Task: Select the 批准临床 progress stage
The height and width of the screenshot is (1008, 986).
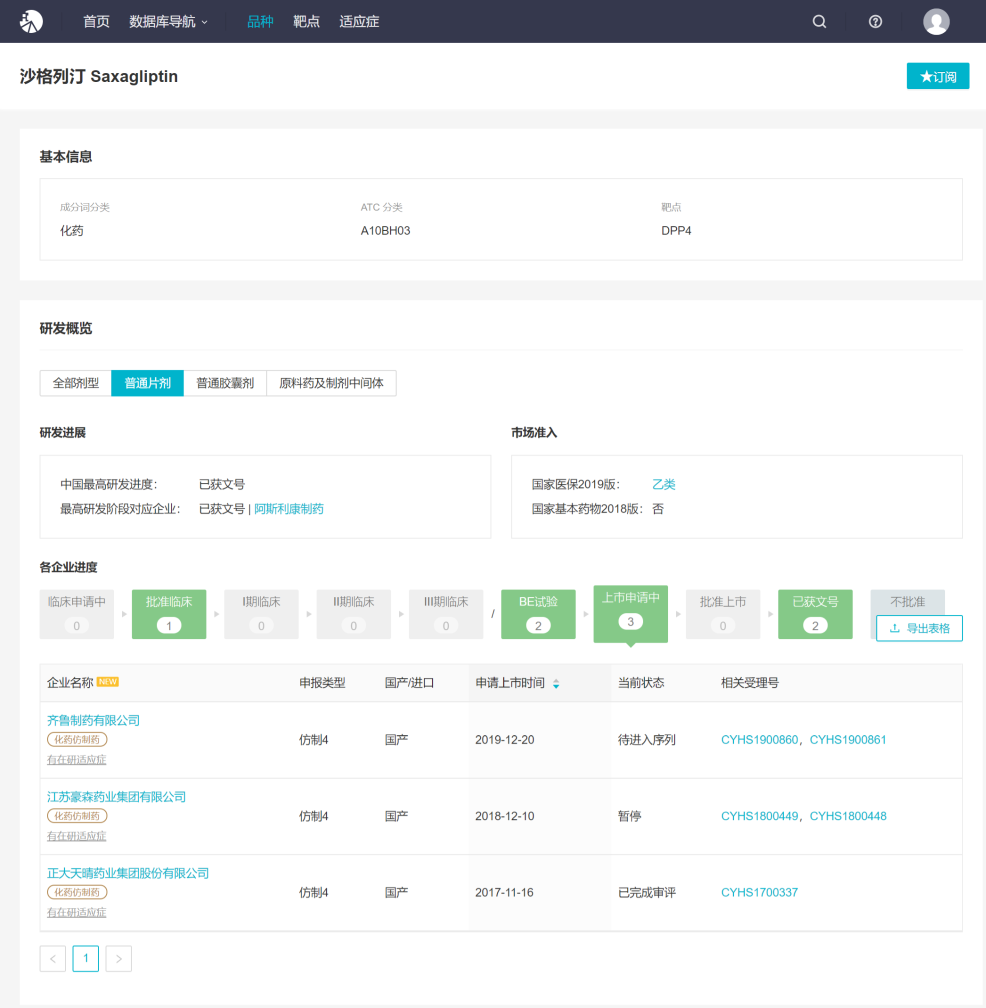Action: coord(169,613)
